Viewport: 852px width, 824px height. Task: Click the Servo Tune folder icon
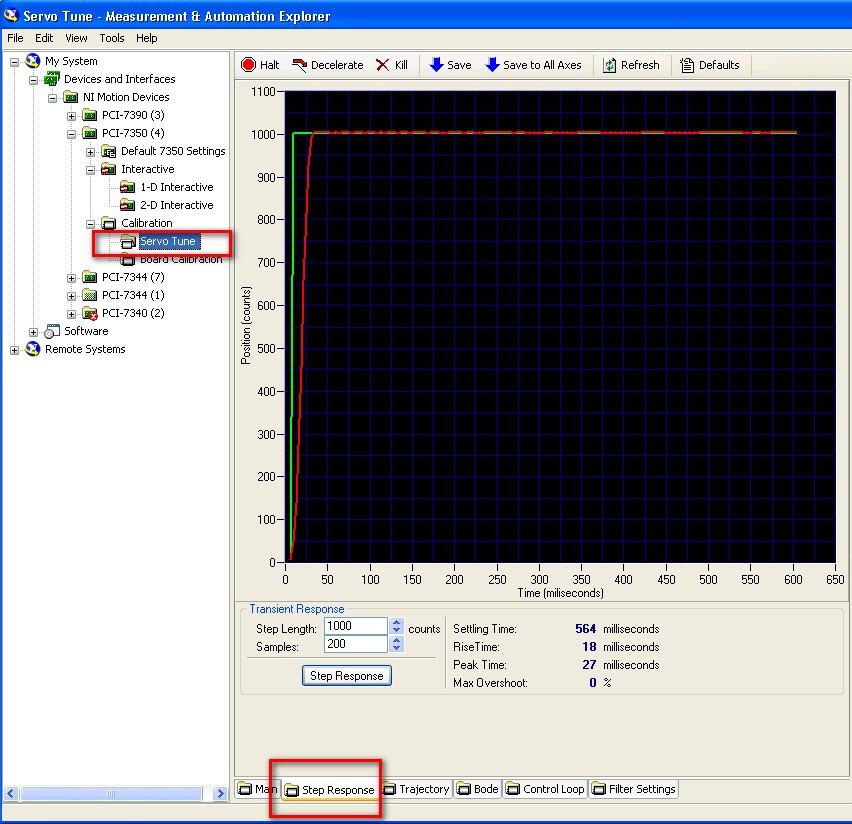coord(128,241)
